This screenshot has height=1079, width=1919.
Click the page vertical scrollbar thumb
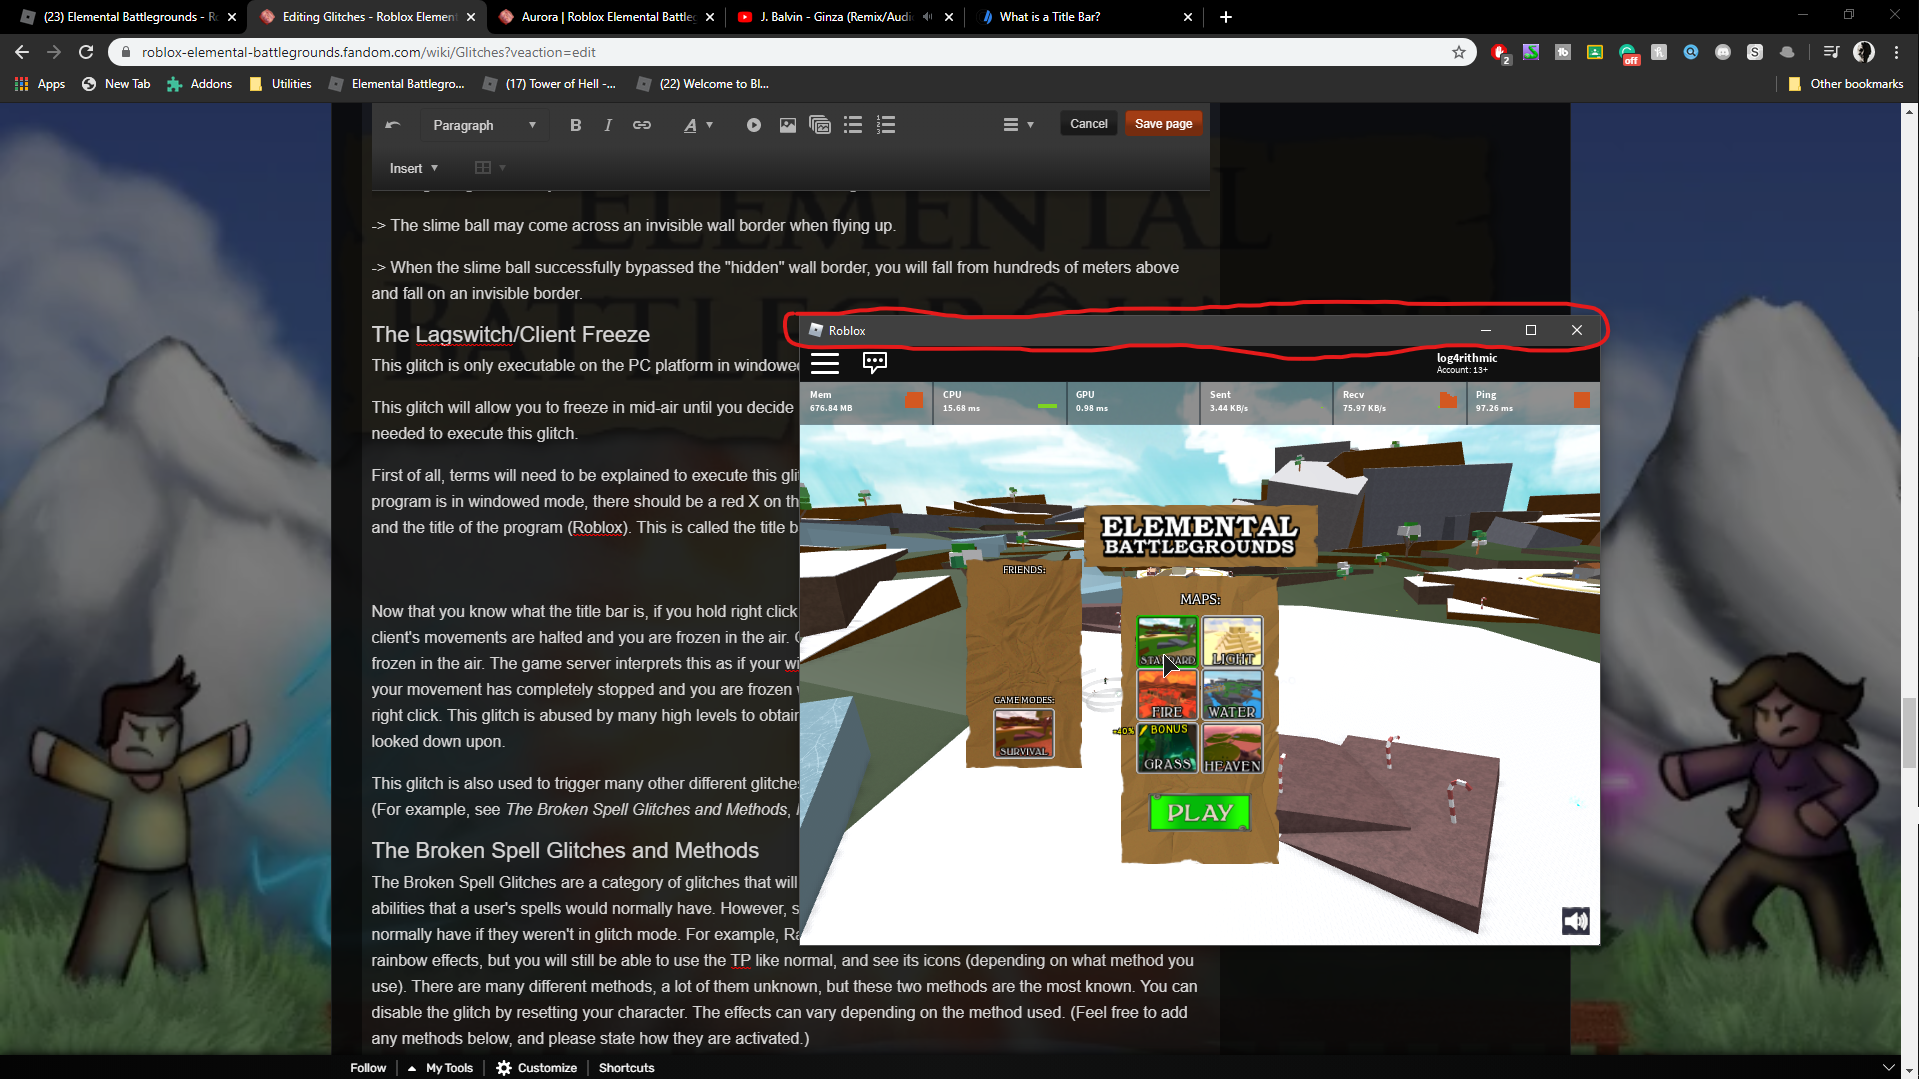pyautogui.click(x=1909, y=734)
